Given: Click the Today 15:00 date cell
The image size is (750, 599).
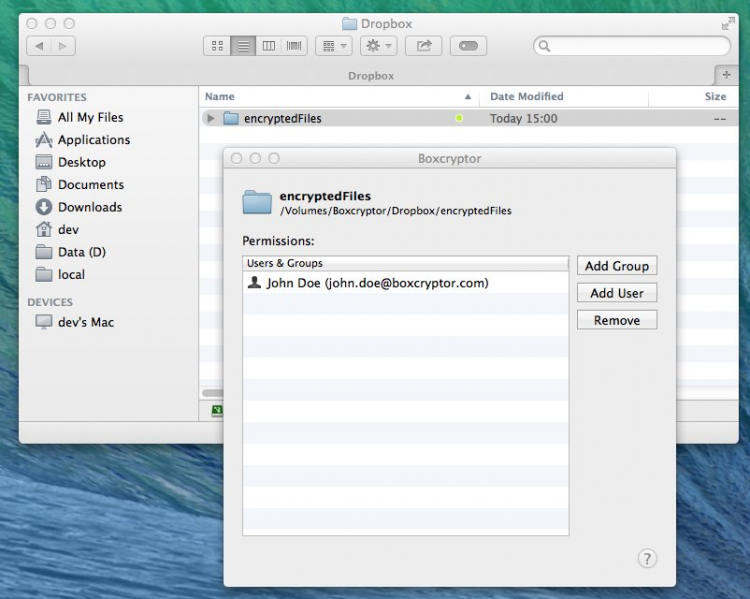Looking at the screenshot, I should (524, 119).
